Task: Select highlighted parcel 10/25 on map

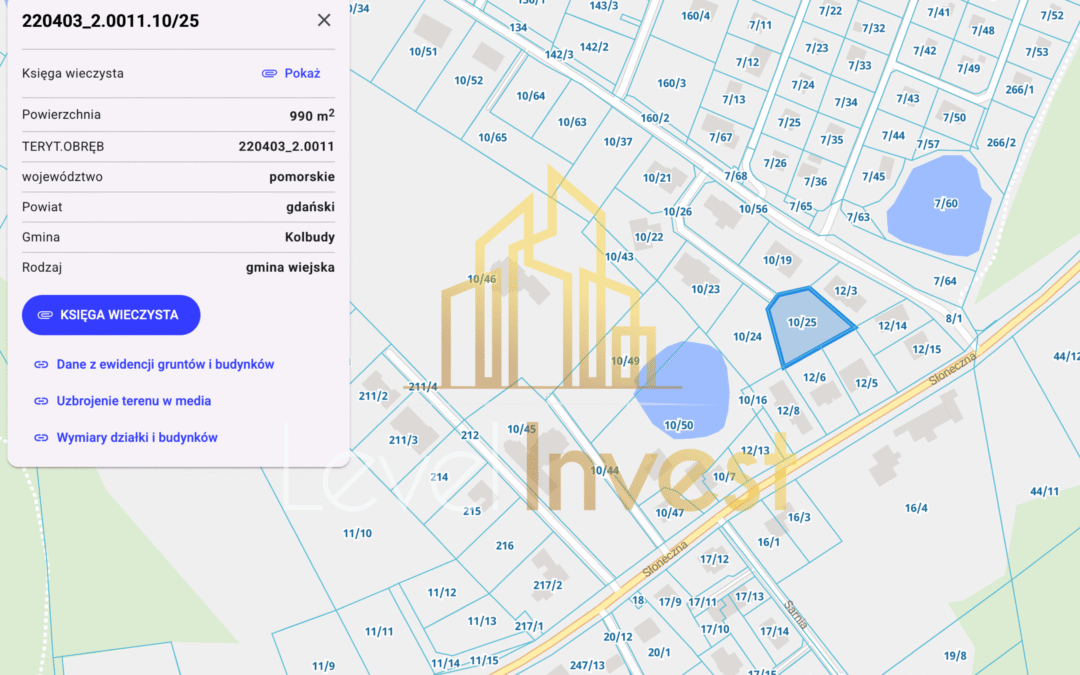Action: (802, 322)
